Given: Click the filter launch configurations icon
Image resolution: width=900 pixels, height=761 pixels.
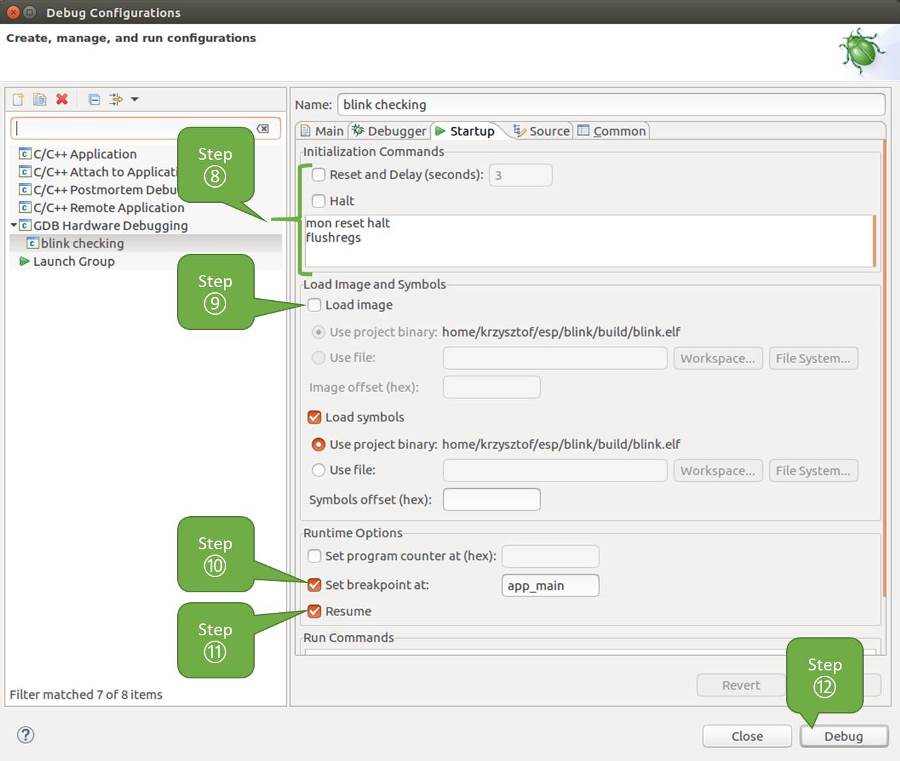Looking at the screenshot, I should pyautogui.click(x=116, y=99).
